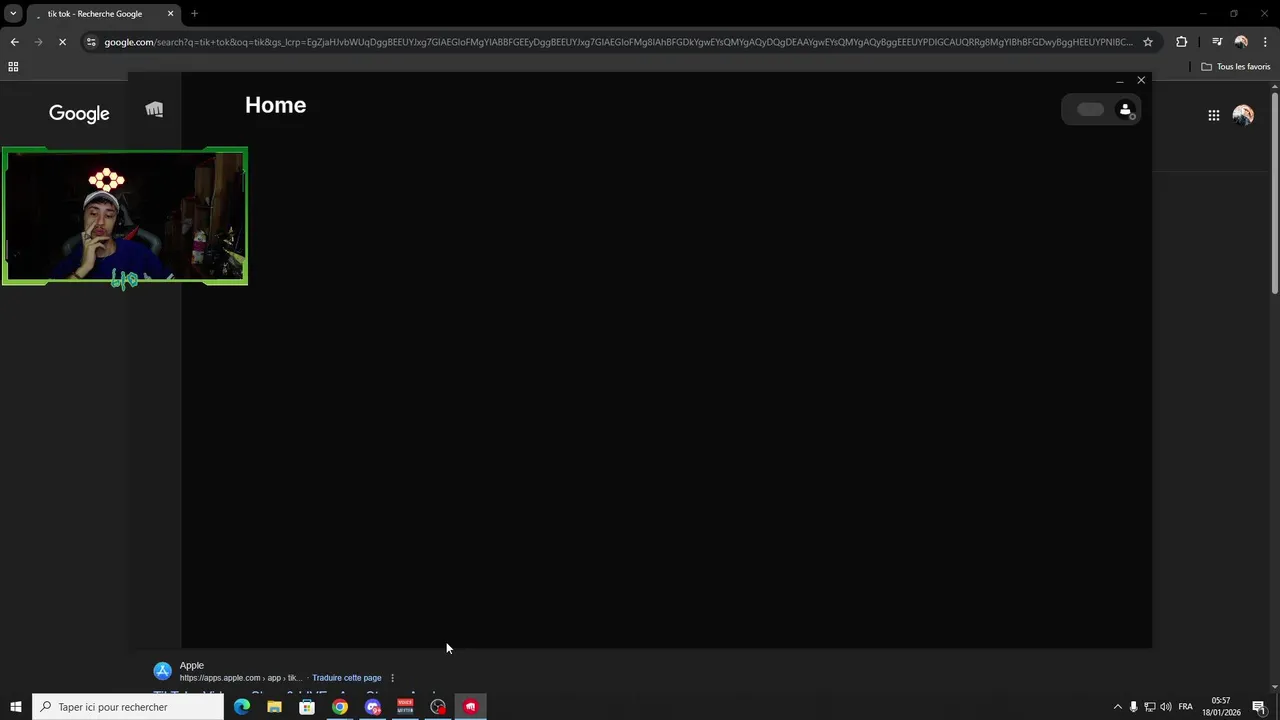The width and height of the screenshot is (1280, 720).
Task: Click the Taper ici pour rechercher box
Action: pyautogui.click(x=128, y=707)
